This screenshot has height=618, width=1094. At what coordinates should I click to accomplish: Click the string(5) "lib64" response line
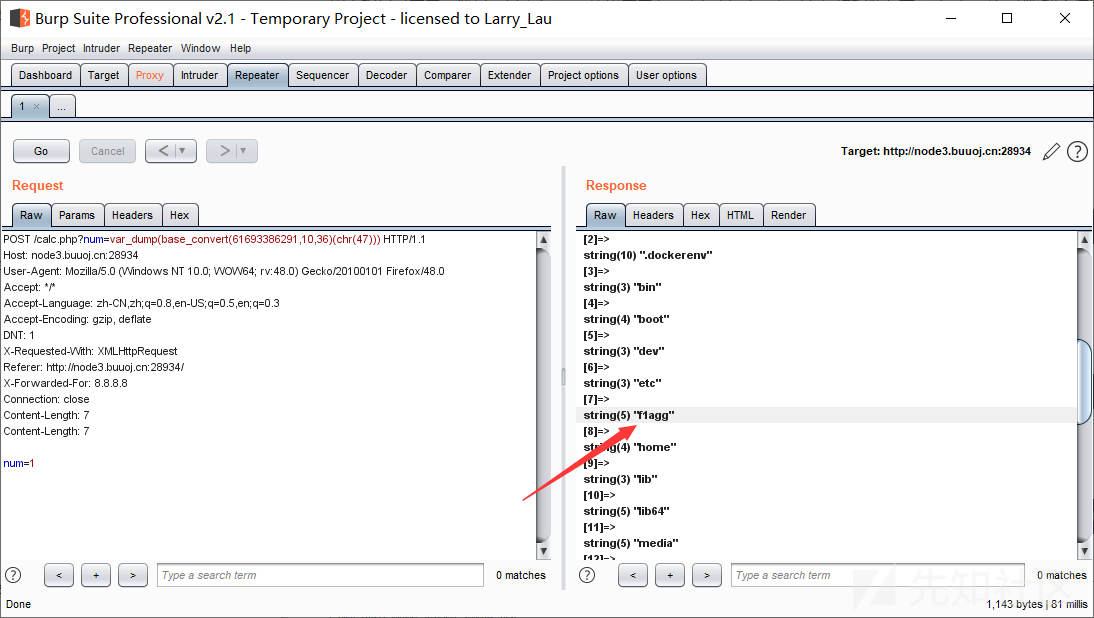pyautogui.click(x=627, y=511)
